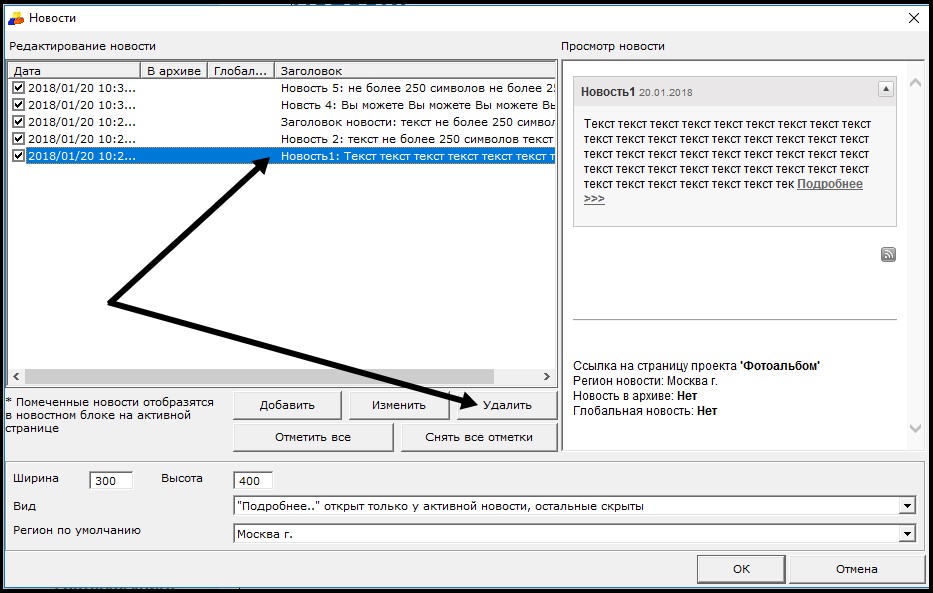Click Снять все отметки button
933x593 pixels.
click(478, 437)
